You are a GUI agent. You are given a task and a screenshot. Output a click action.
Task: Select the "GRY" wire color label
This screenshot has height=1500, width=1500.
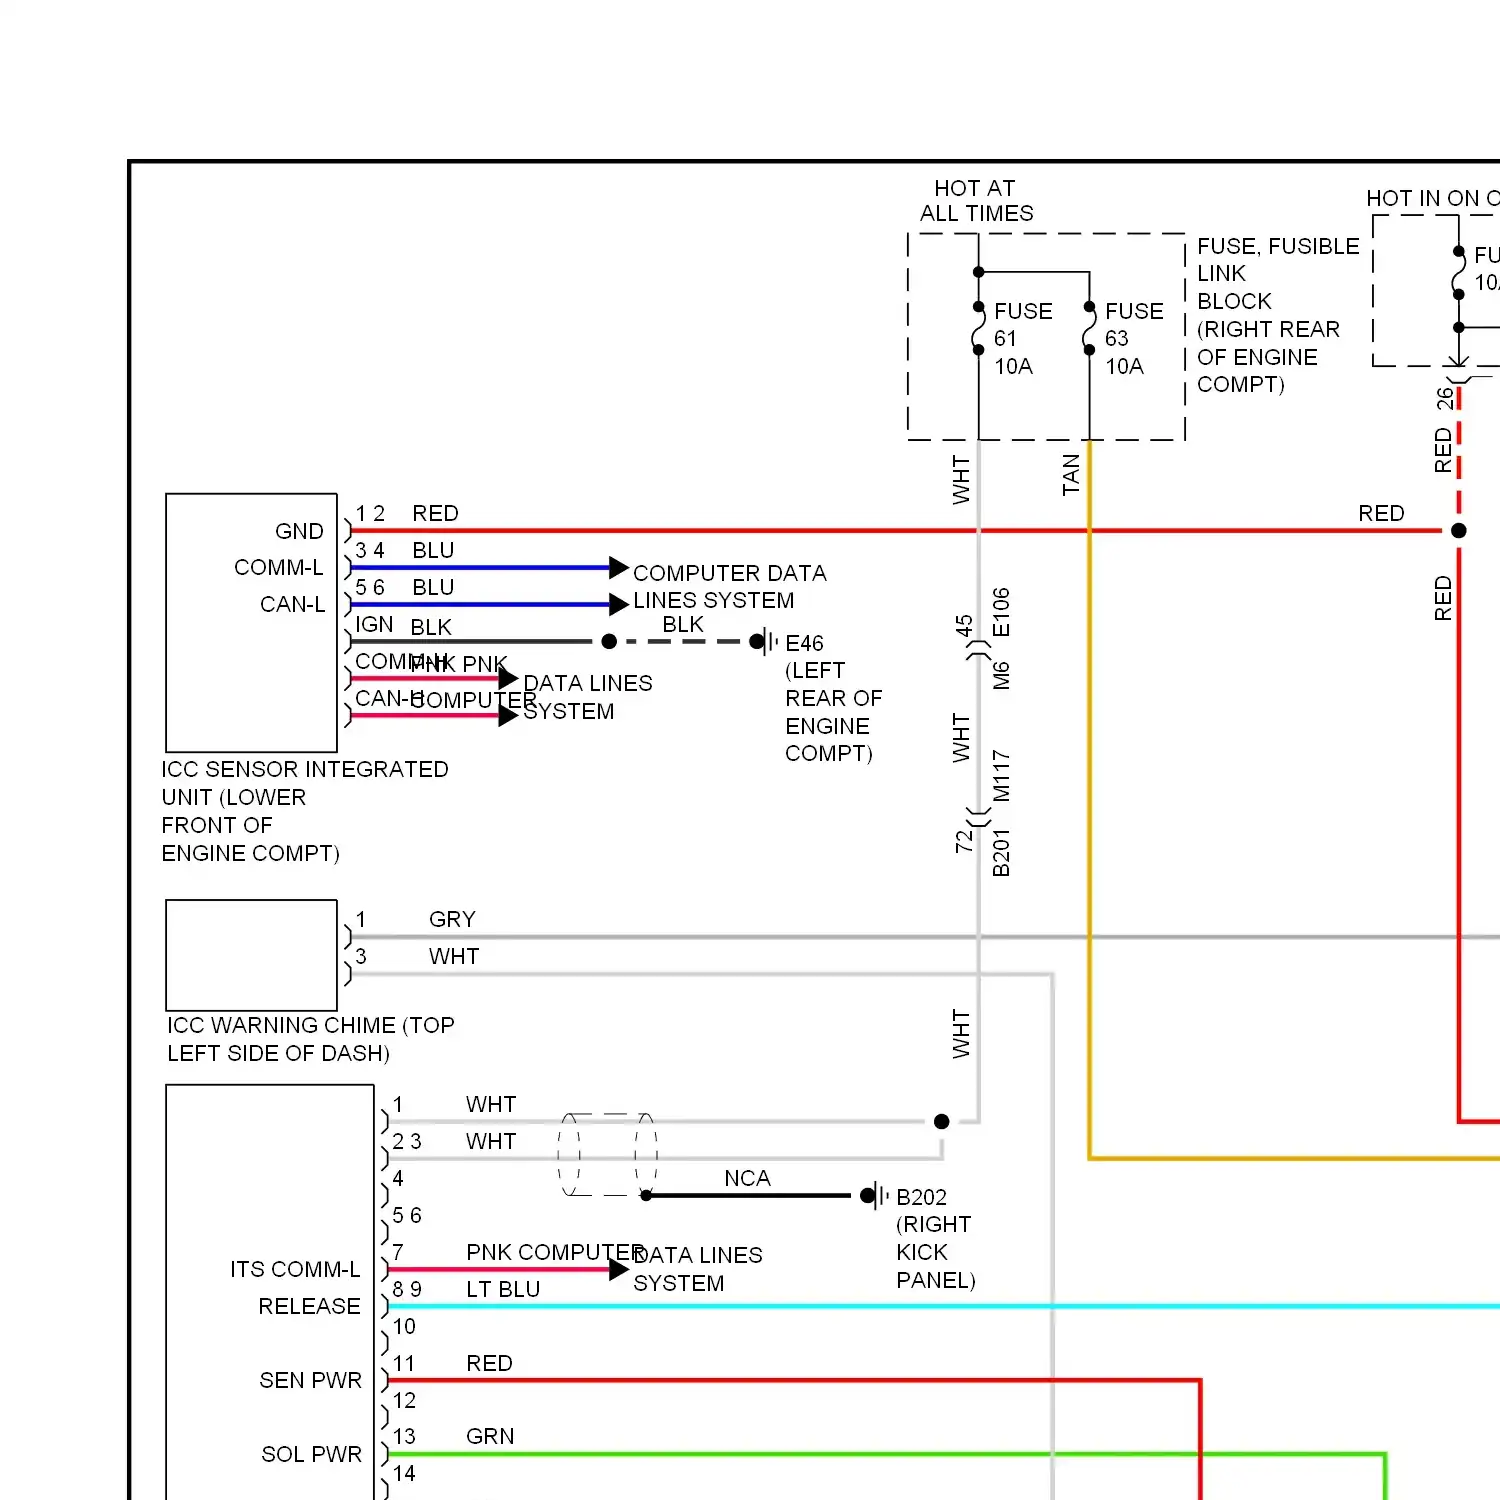point(452,920)
